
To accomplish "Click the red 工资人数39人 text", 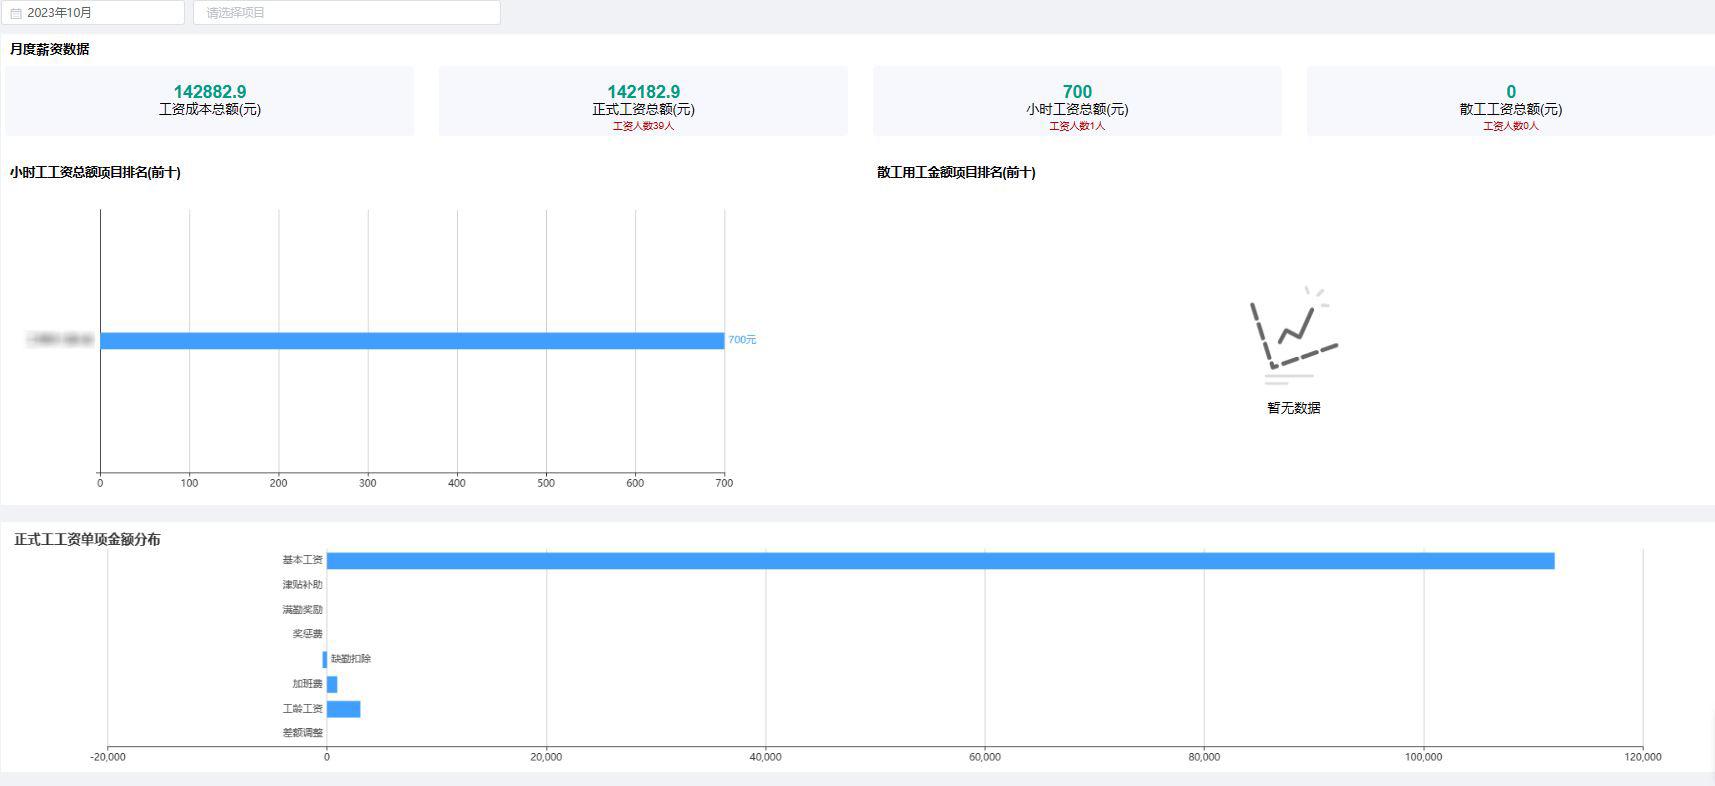I will 643,126.
